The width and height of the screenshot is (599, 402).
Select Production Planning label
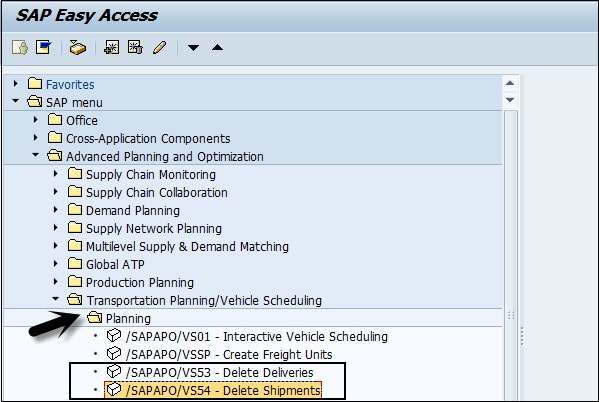[x=140, y=282]
